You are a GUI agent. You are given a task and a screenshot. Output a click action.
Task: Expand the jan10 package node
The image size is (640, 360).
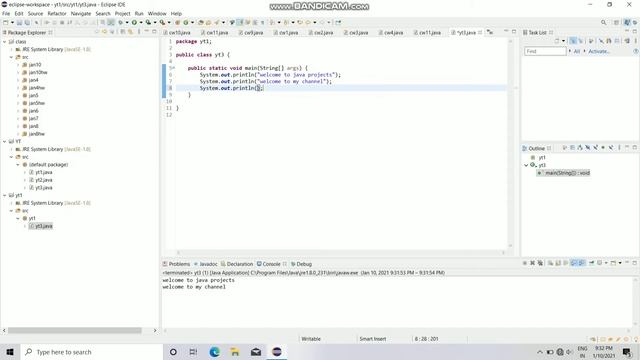coord(18,64)
